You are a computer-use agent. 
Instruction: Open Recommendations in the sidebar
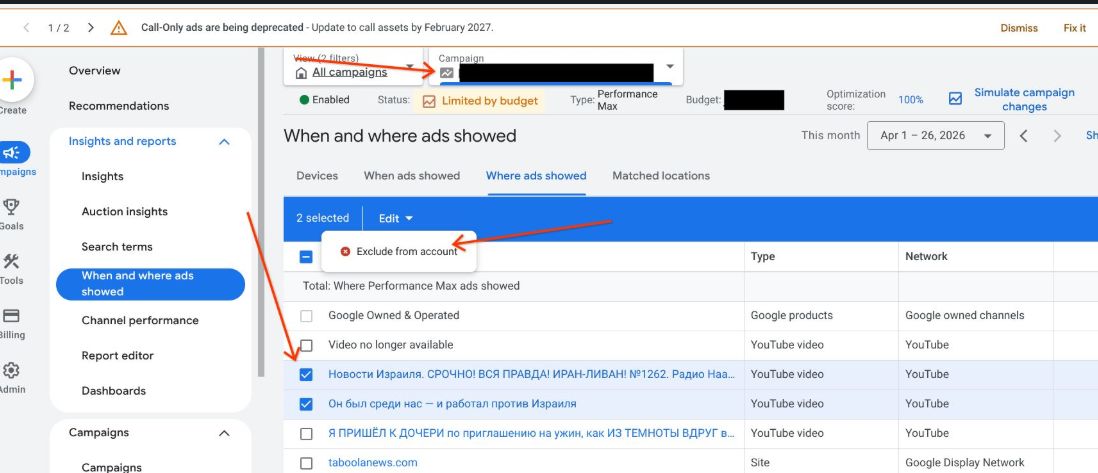coord(119,106)
